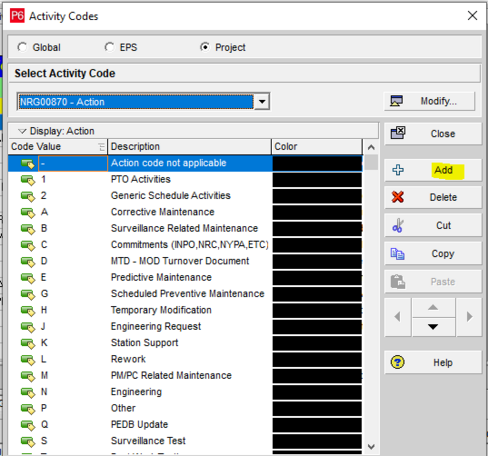Click the Modify... button
The width and height of the screenshot is (488, 456).
[x=429, y=101]
